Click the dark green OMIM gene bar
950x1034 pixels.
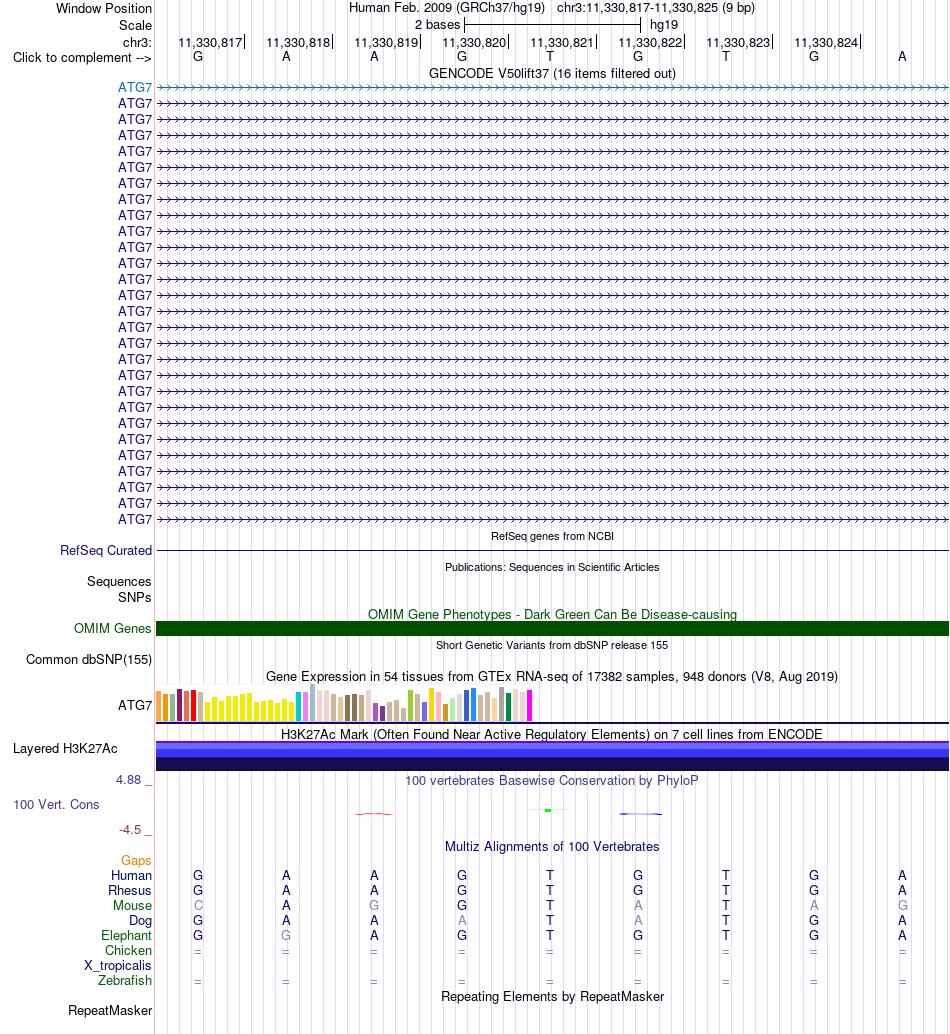[552, 628]
